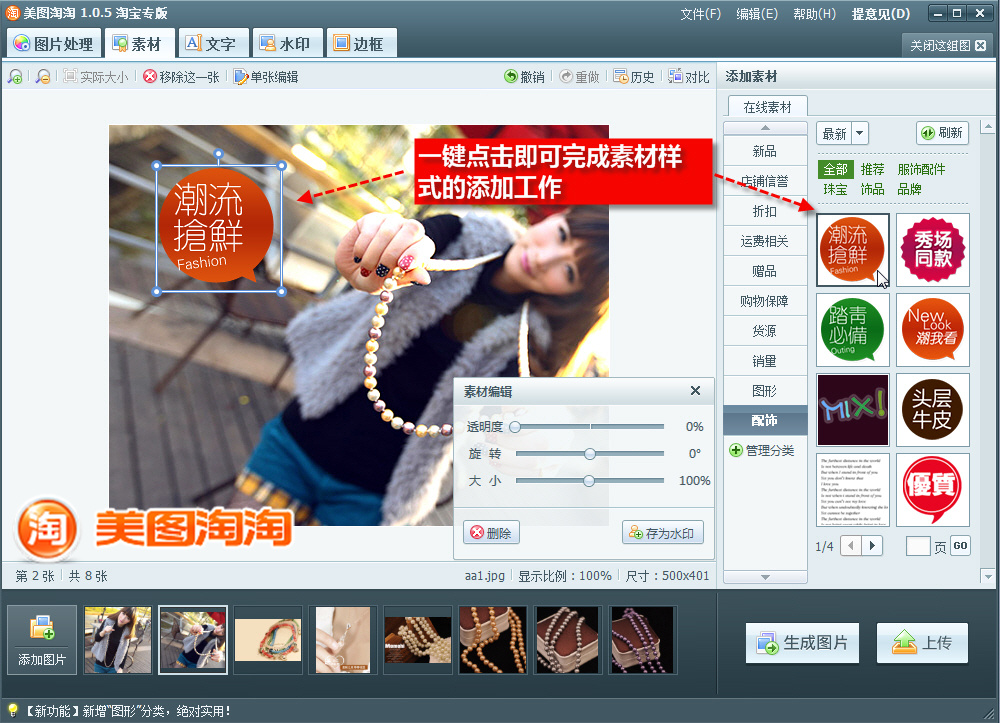
Task: Select the 图形 category
Action: tap(765, 391)
